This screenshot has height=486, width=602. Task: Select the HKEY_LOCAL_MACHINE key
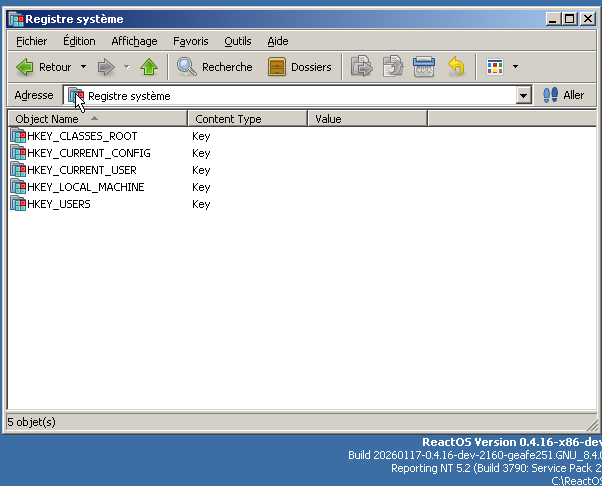(85, 187)
